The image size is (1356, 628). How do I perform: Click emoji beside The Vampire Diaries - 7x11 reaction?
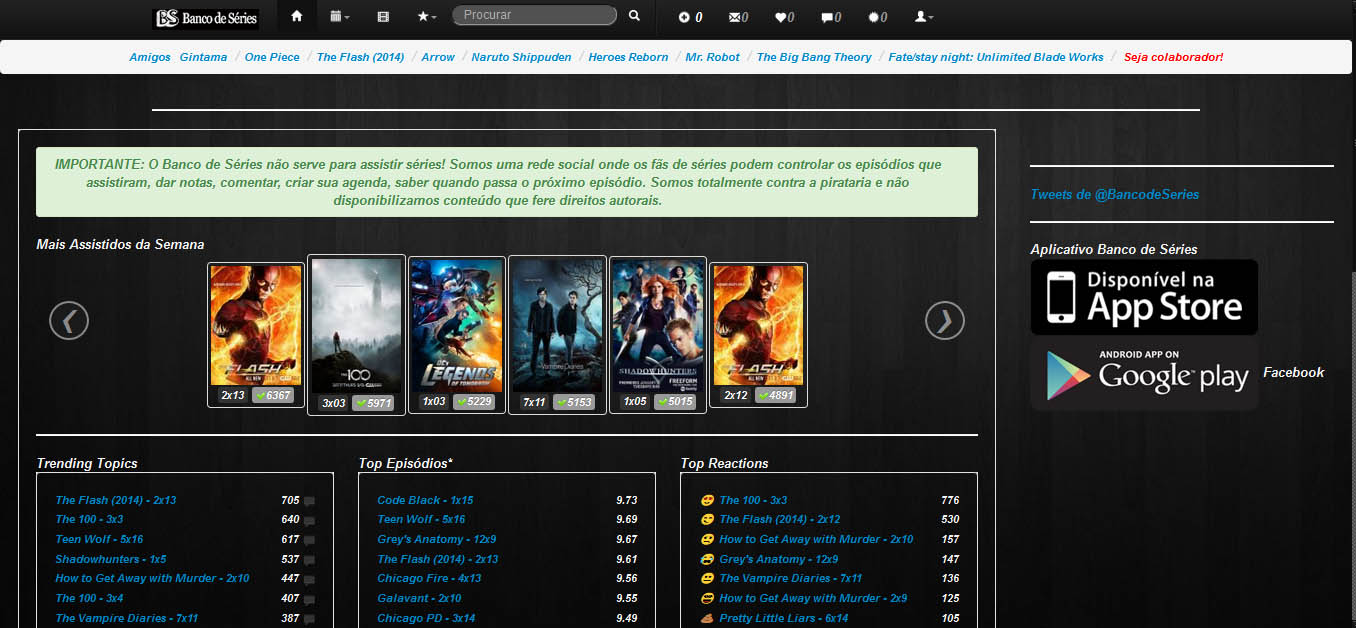point(708,578)
